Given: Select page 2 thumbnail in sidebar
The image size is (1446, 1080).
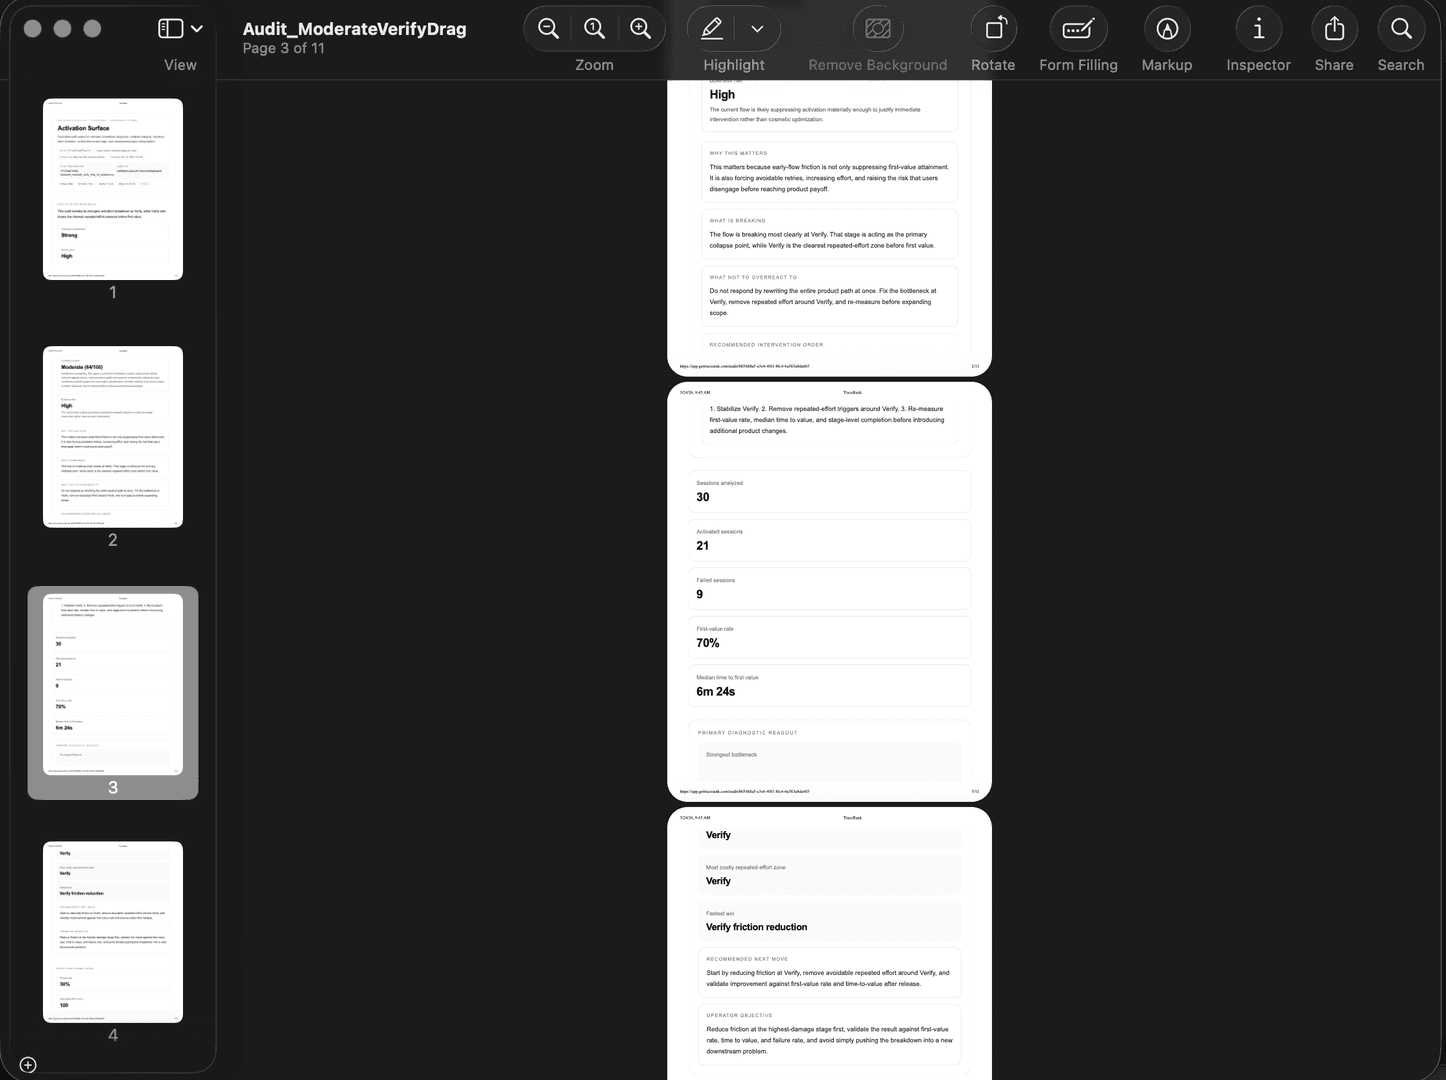Looking at the screenshot, I should tap(113, 437).
